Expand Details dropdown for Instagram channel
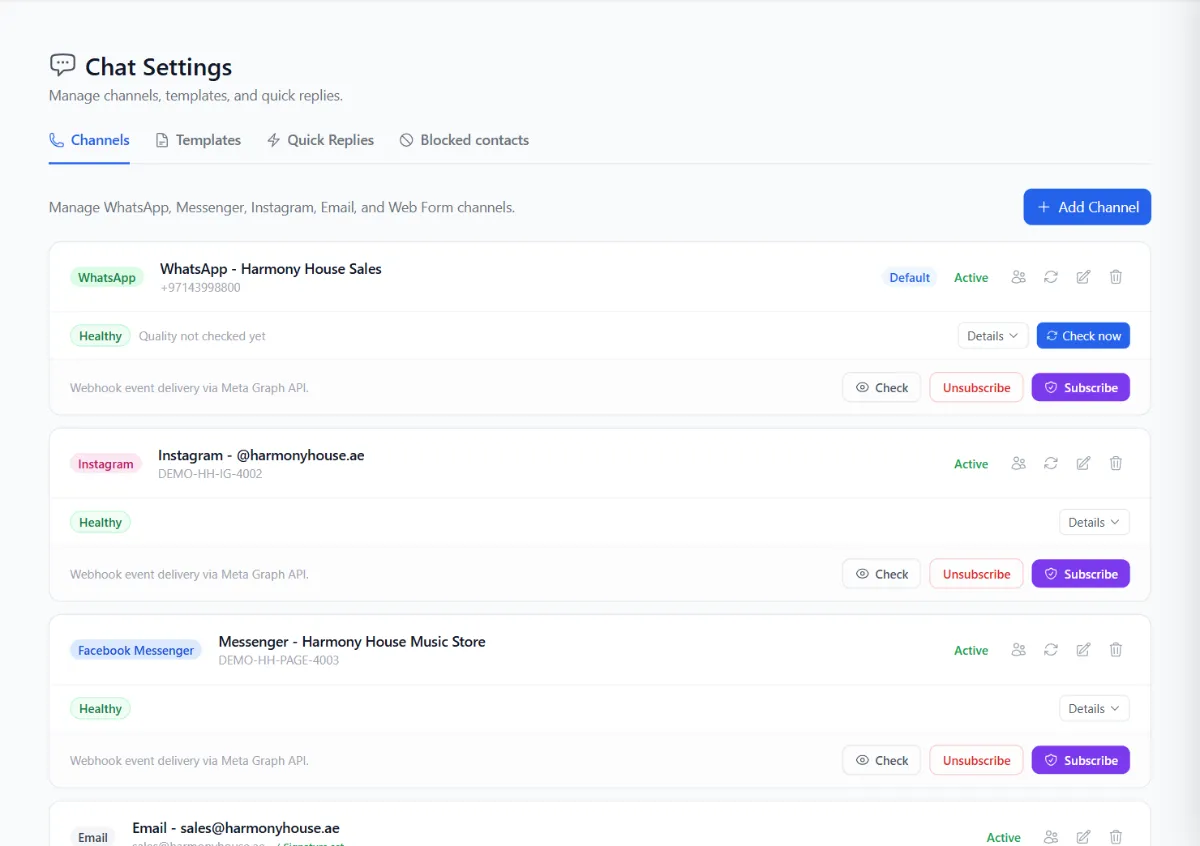Image resolution: width=1200 pixels, height=846 pixels. pyautogui.click(x=1094, y=522)
